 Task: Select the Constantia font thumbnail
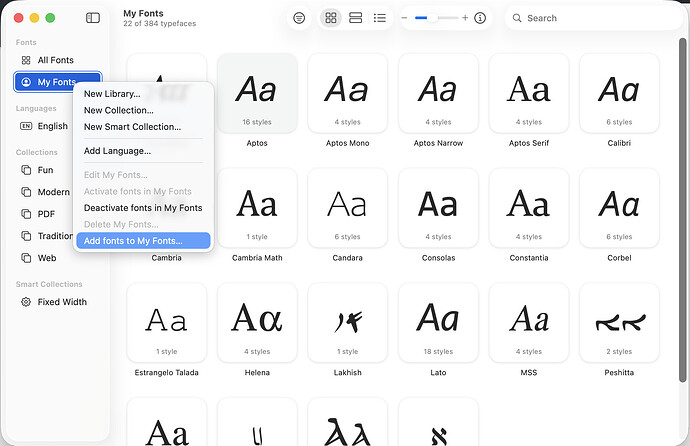coord(529,208)
